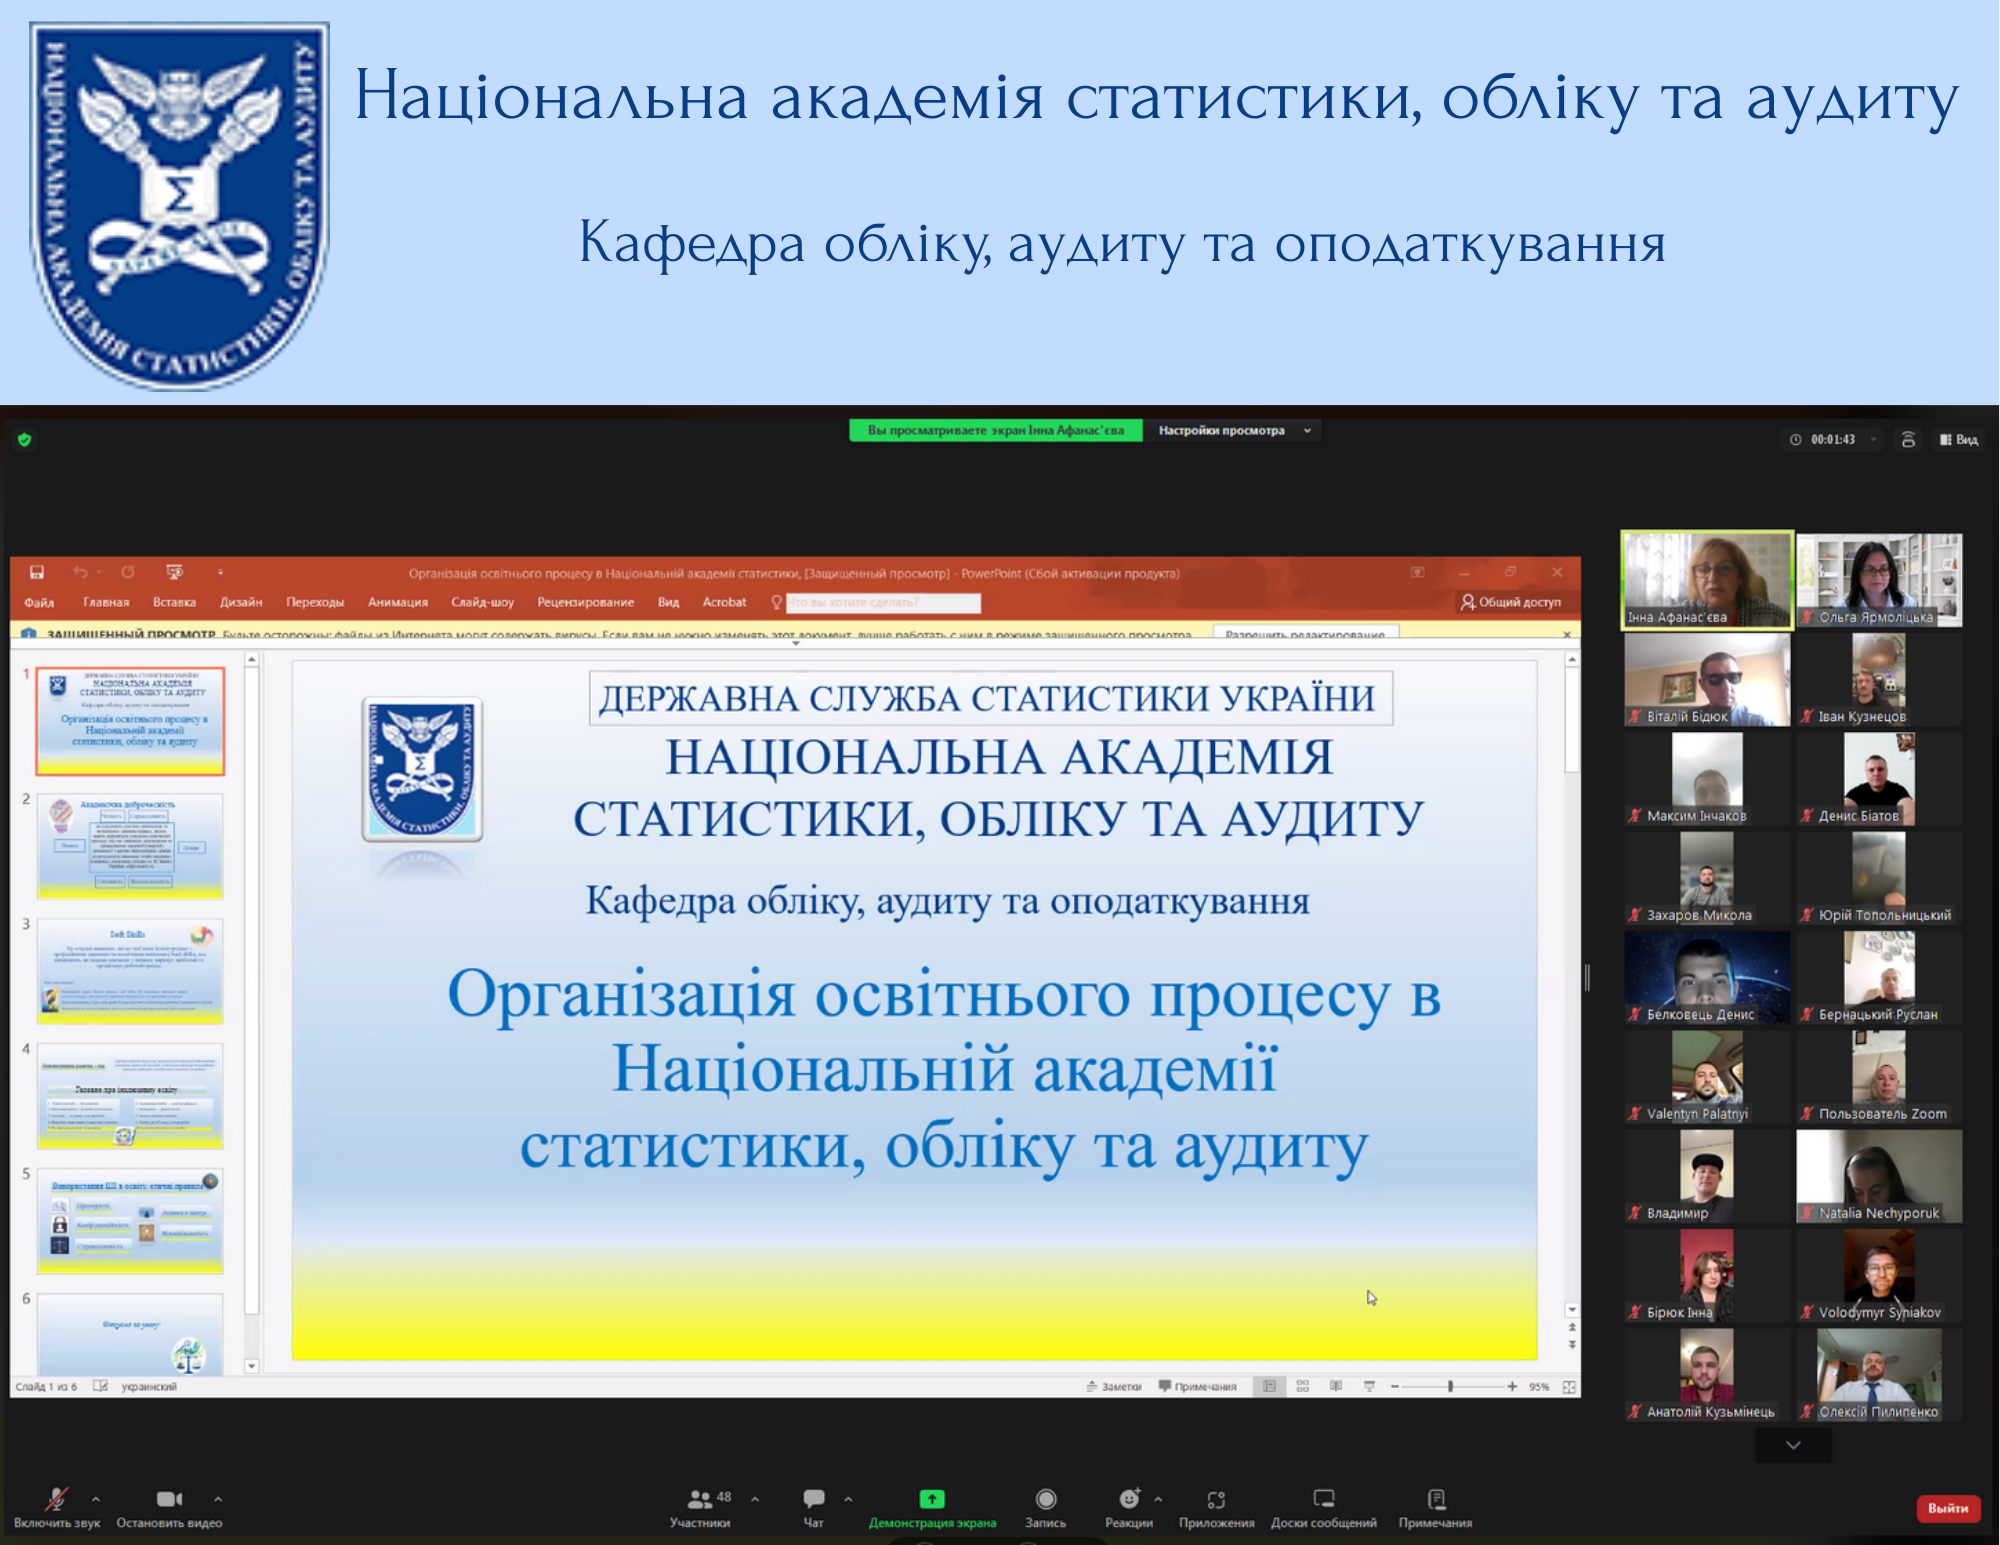Viewport: 2000px width, 1545px height.
Task: Open the Дизайн ribbon tab
Action: tap(241, 602)
